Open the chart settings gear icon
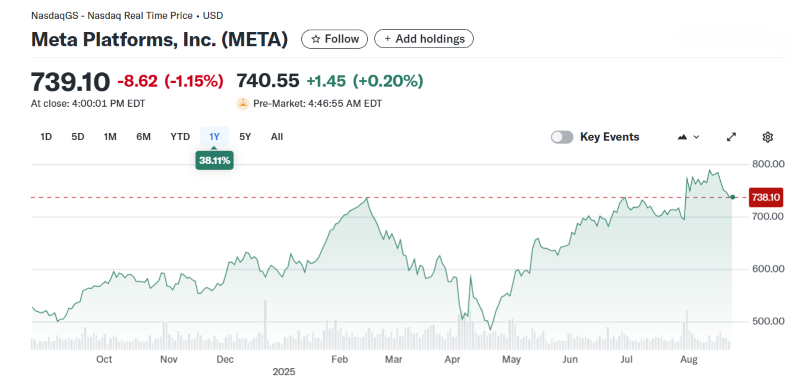The width and height of the screenshot is (800, 383). click(767, 137)
